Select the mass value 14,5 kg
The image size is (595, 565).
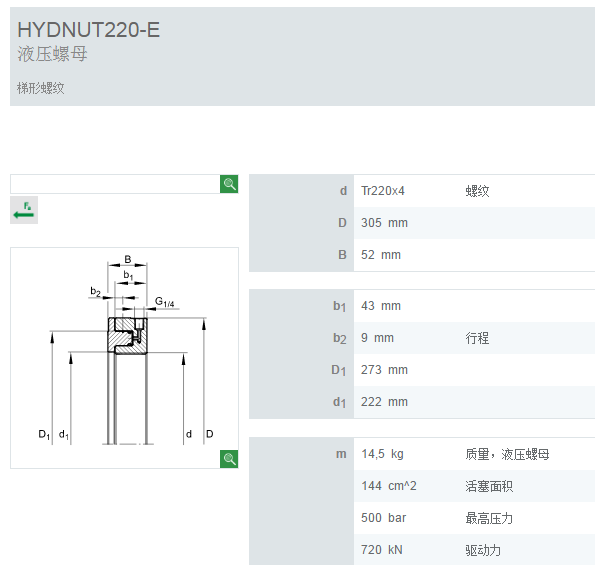382,454
